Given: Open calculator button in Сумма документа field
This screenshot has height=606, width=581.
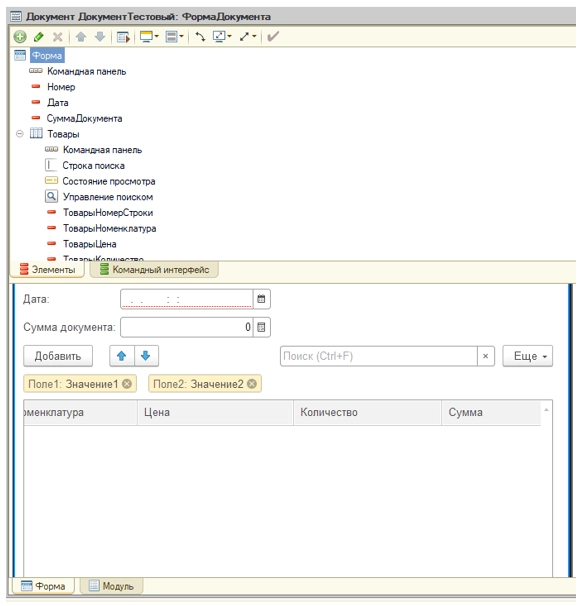Looking at the screenshot, I should [x=261, y=327].
